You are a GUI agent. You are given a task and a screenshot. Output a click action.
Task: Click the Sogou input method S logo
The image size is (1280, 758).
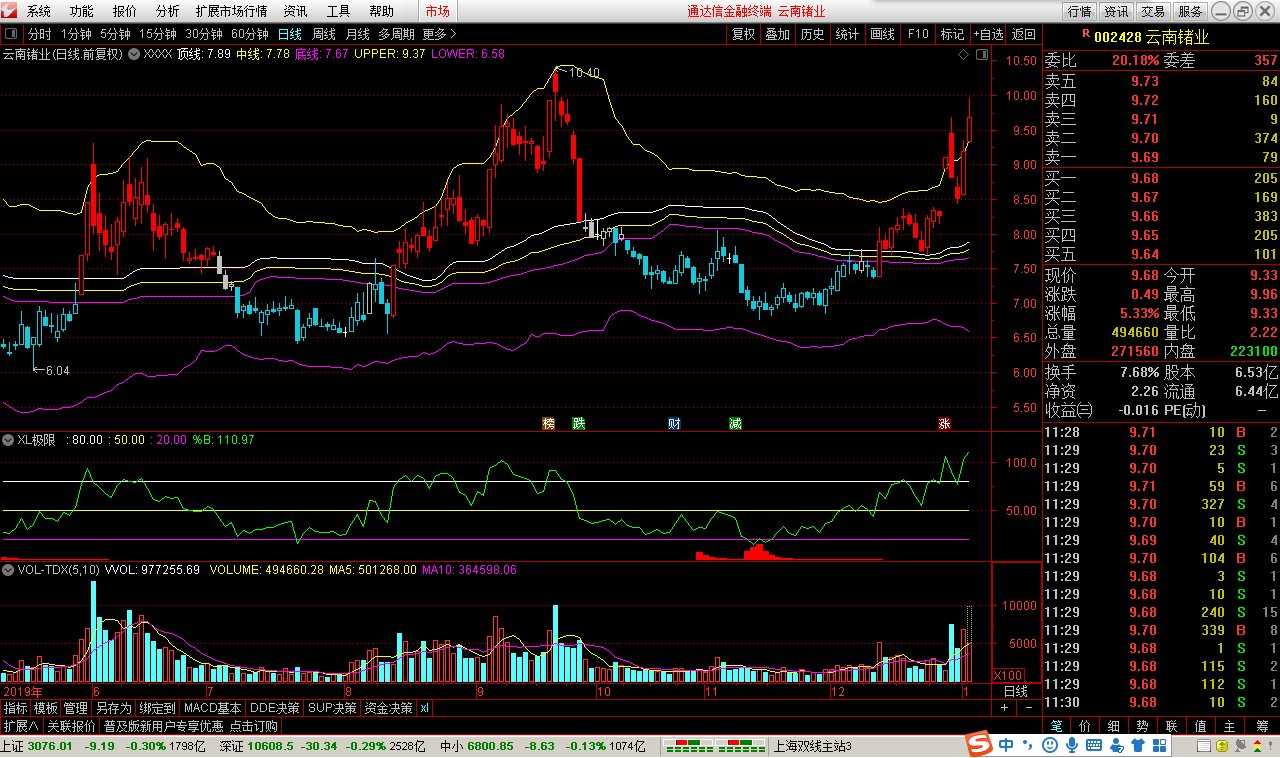[978, 746]
